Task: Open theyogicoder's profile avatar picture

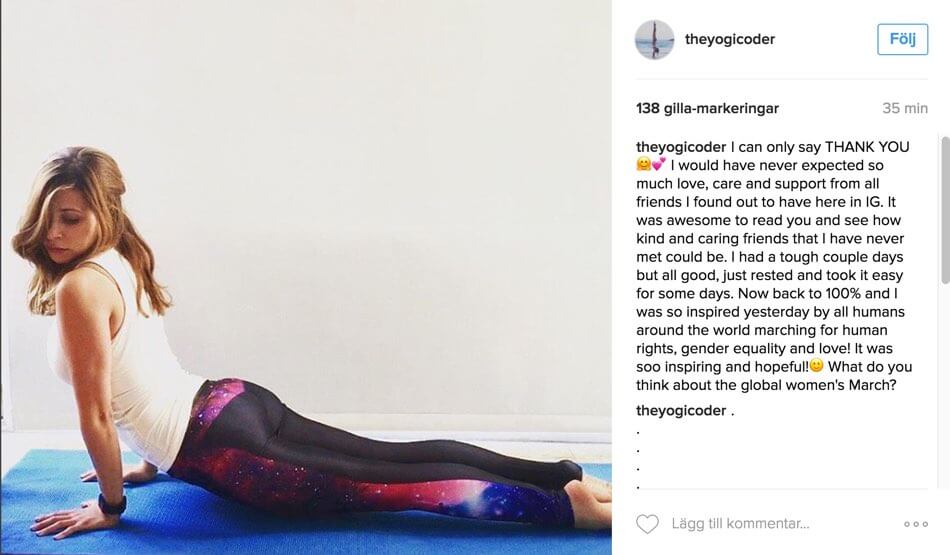Action: tap(654, 39)
